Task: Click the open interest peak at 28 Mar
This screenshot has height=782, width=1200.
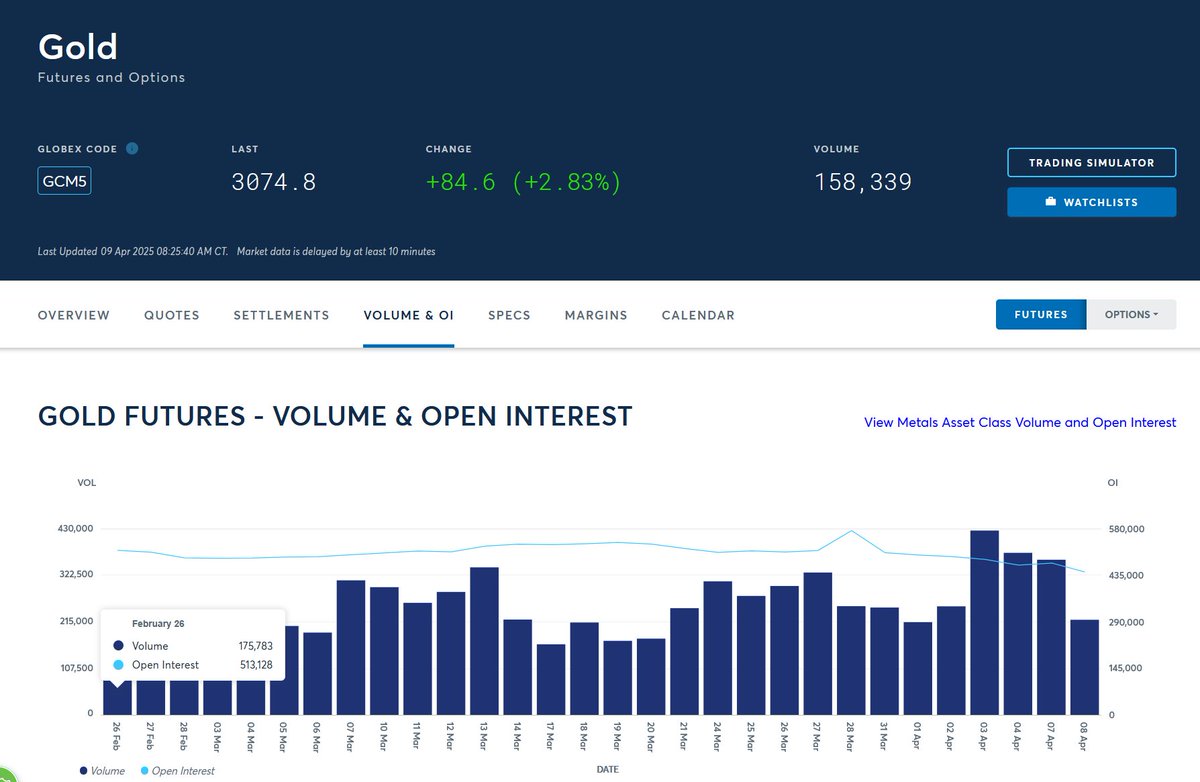Action: [851, 531]
